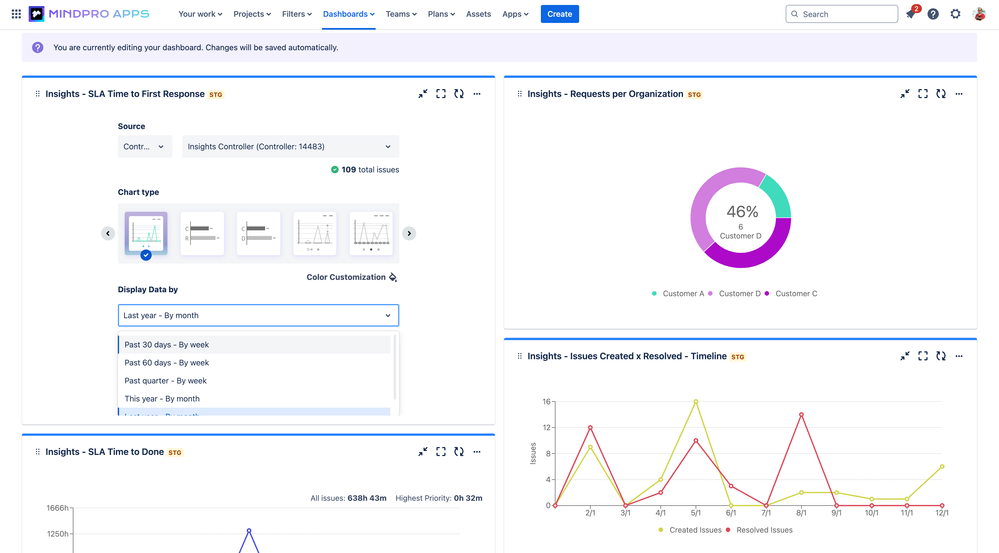This screenshot has height=553, width=999.
Task: Toggle Created Issues legend in the timeline chart
Action: pos(689,530)
